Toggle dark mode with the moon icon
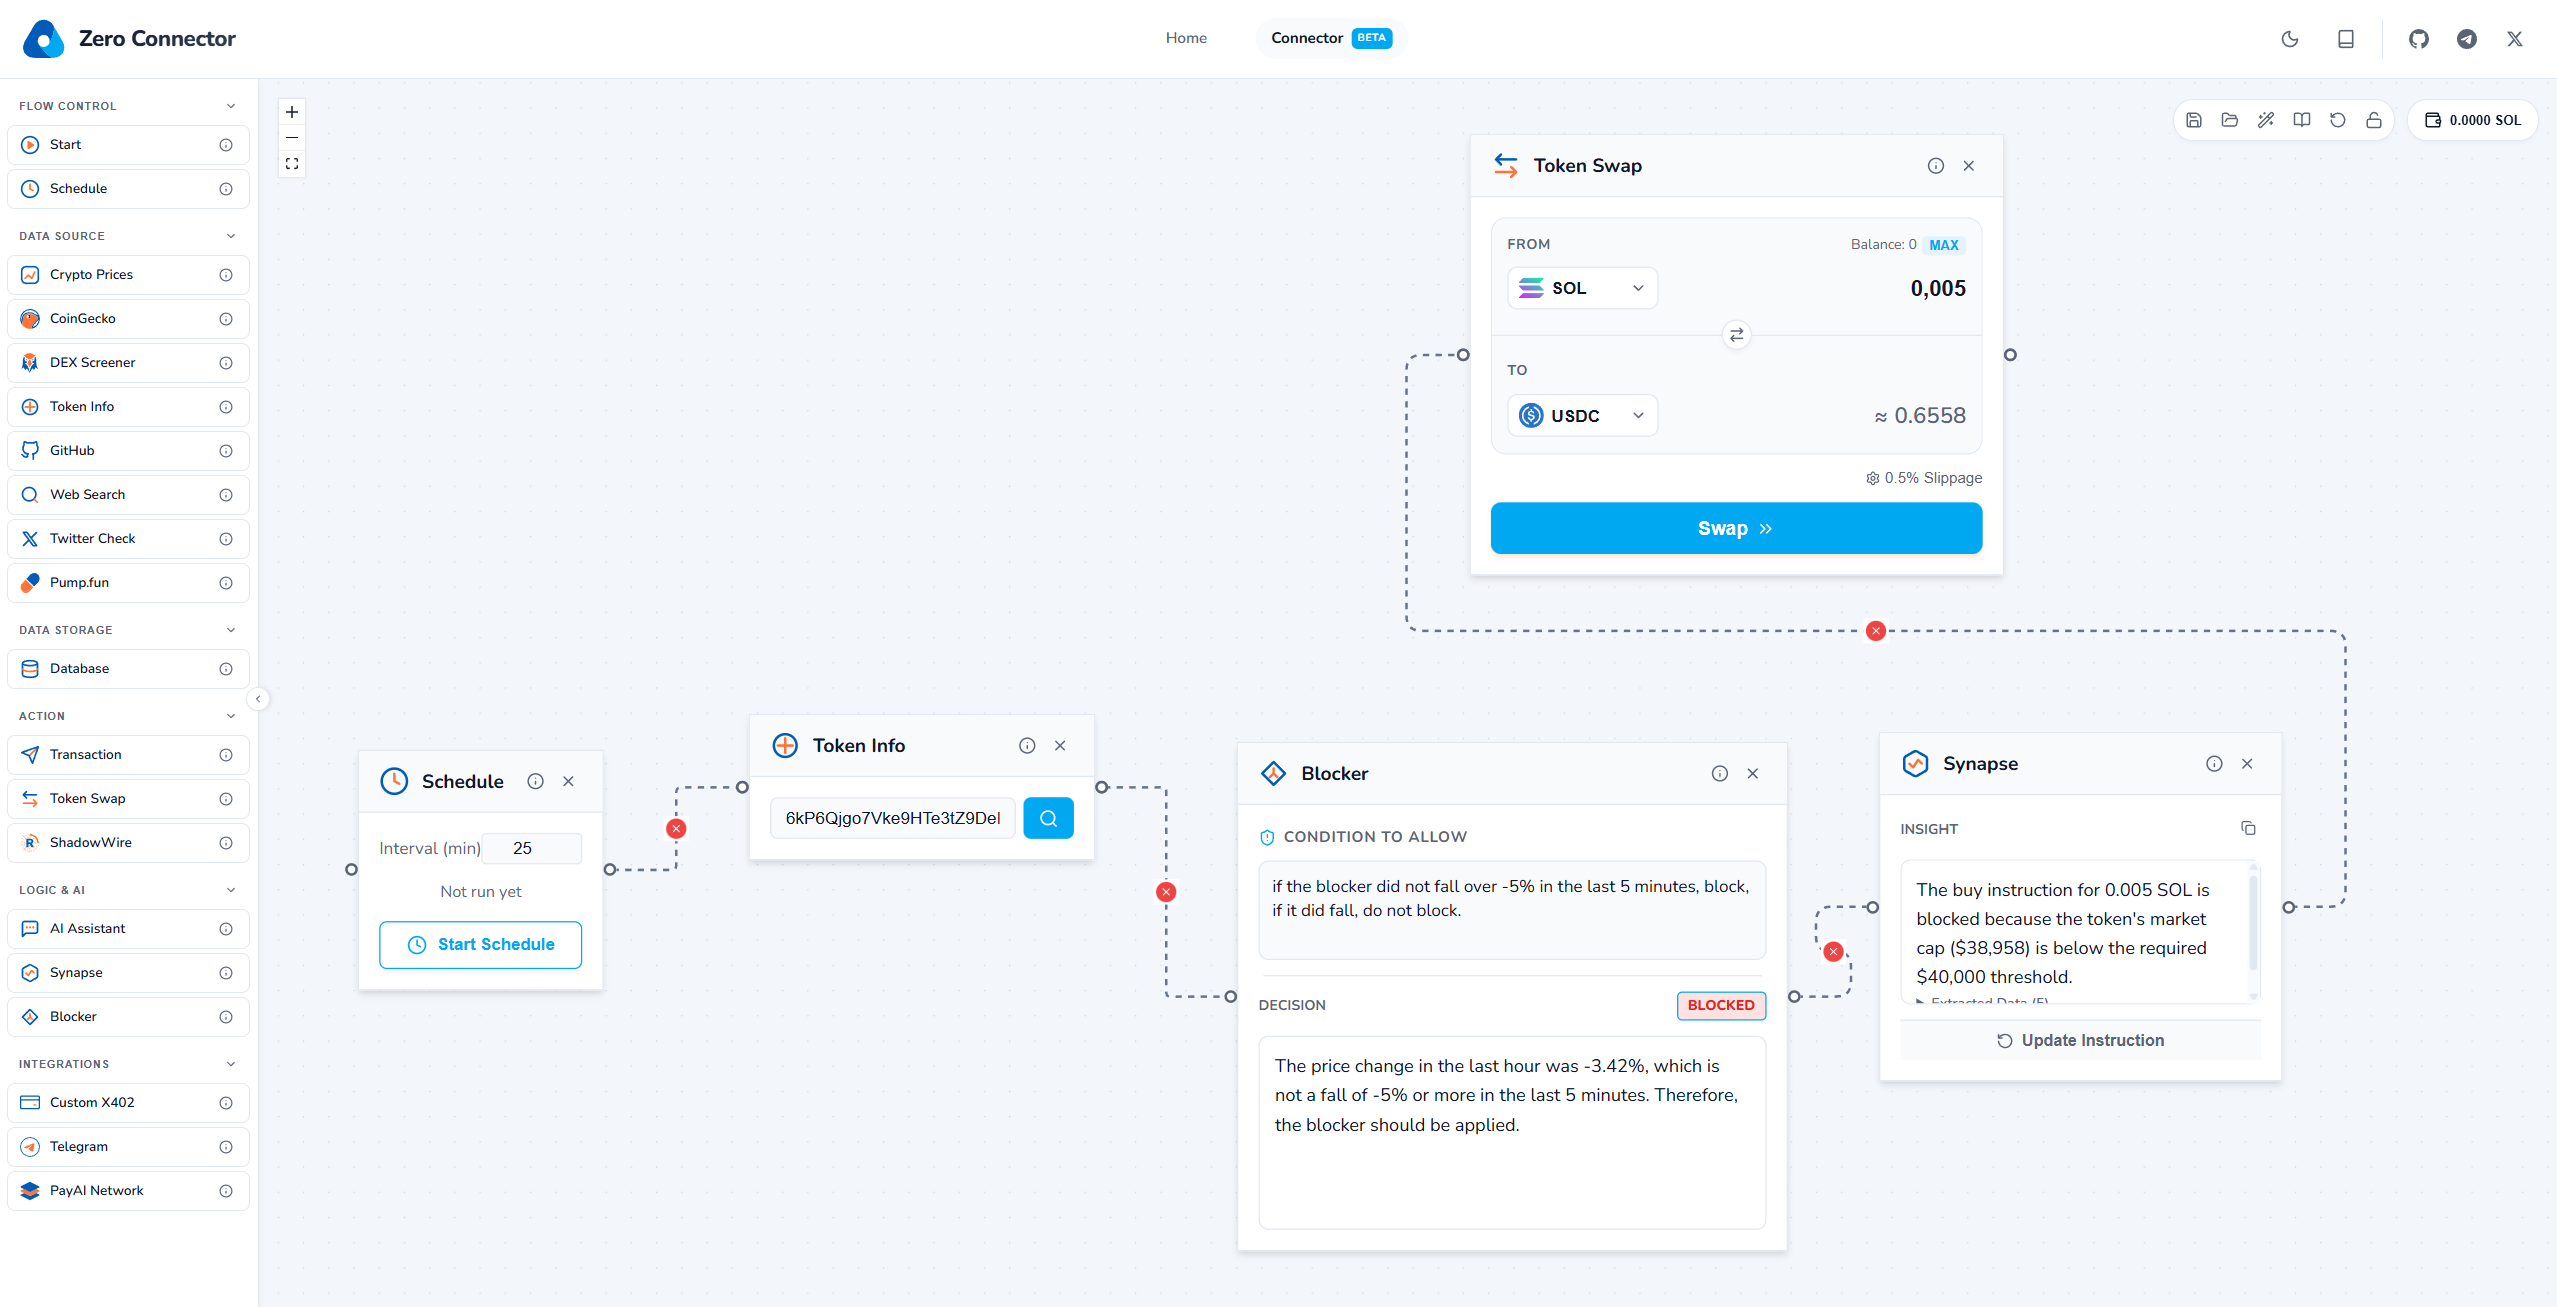 click(x=2289, y=39)
